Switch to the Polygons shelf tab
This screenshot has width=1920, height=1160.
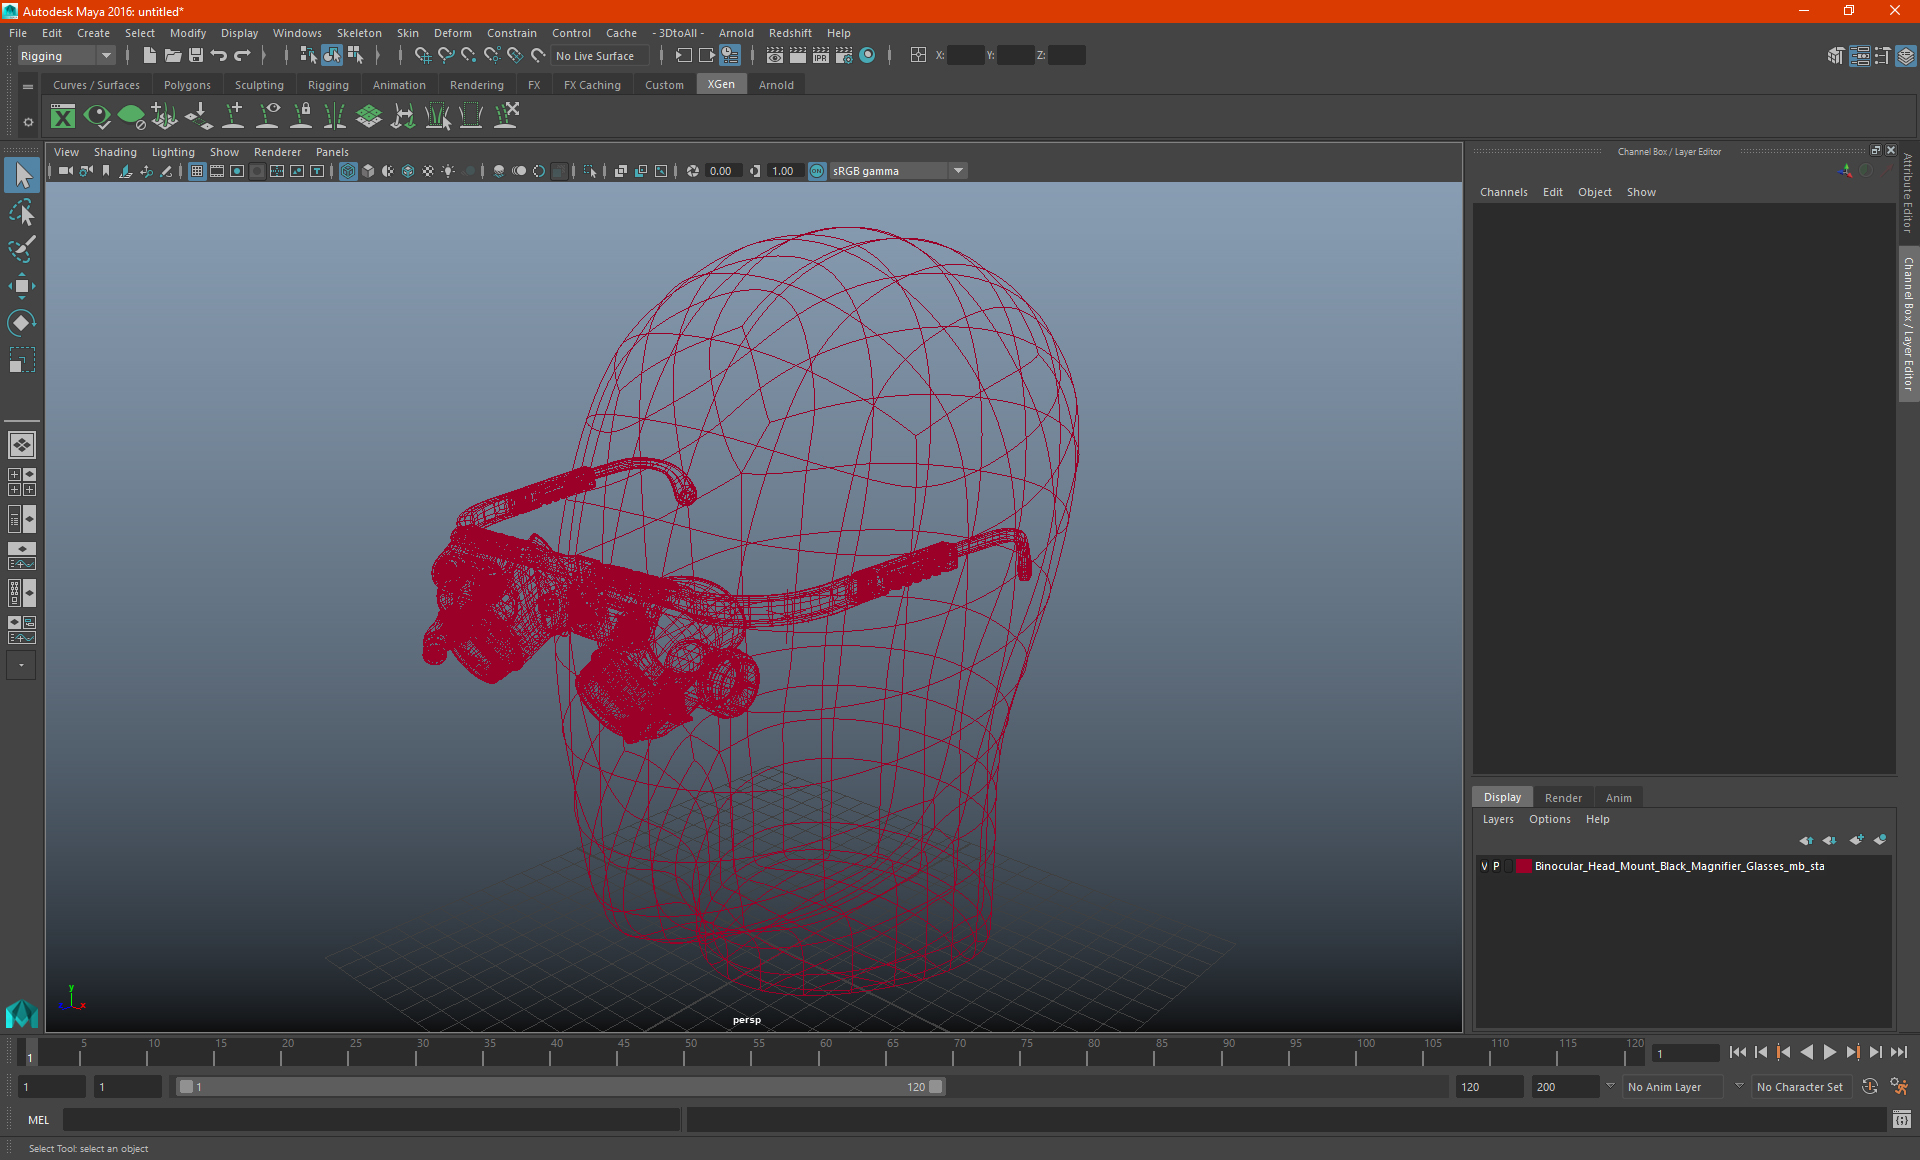click(x=187, y=85)
